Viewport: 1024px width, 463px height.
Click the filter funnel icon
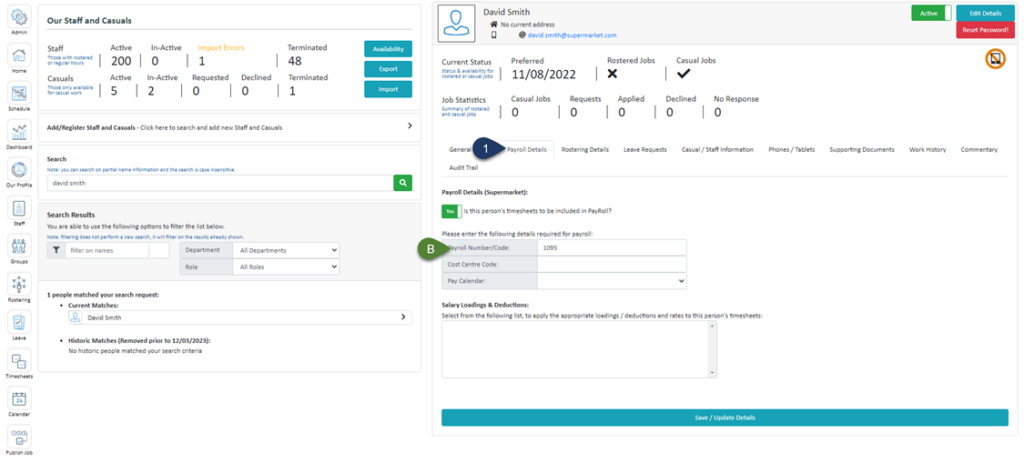pos(56,250)
